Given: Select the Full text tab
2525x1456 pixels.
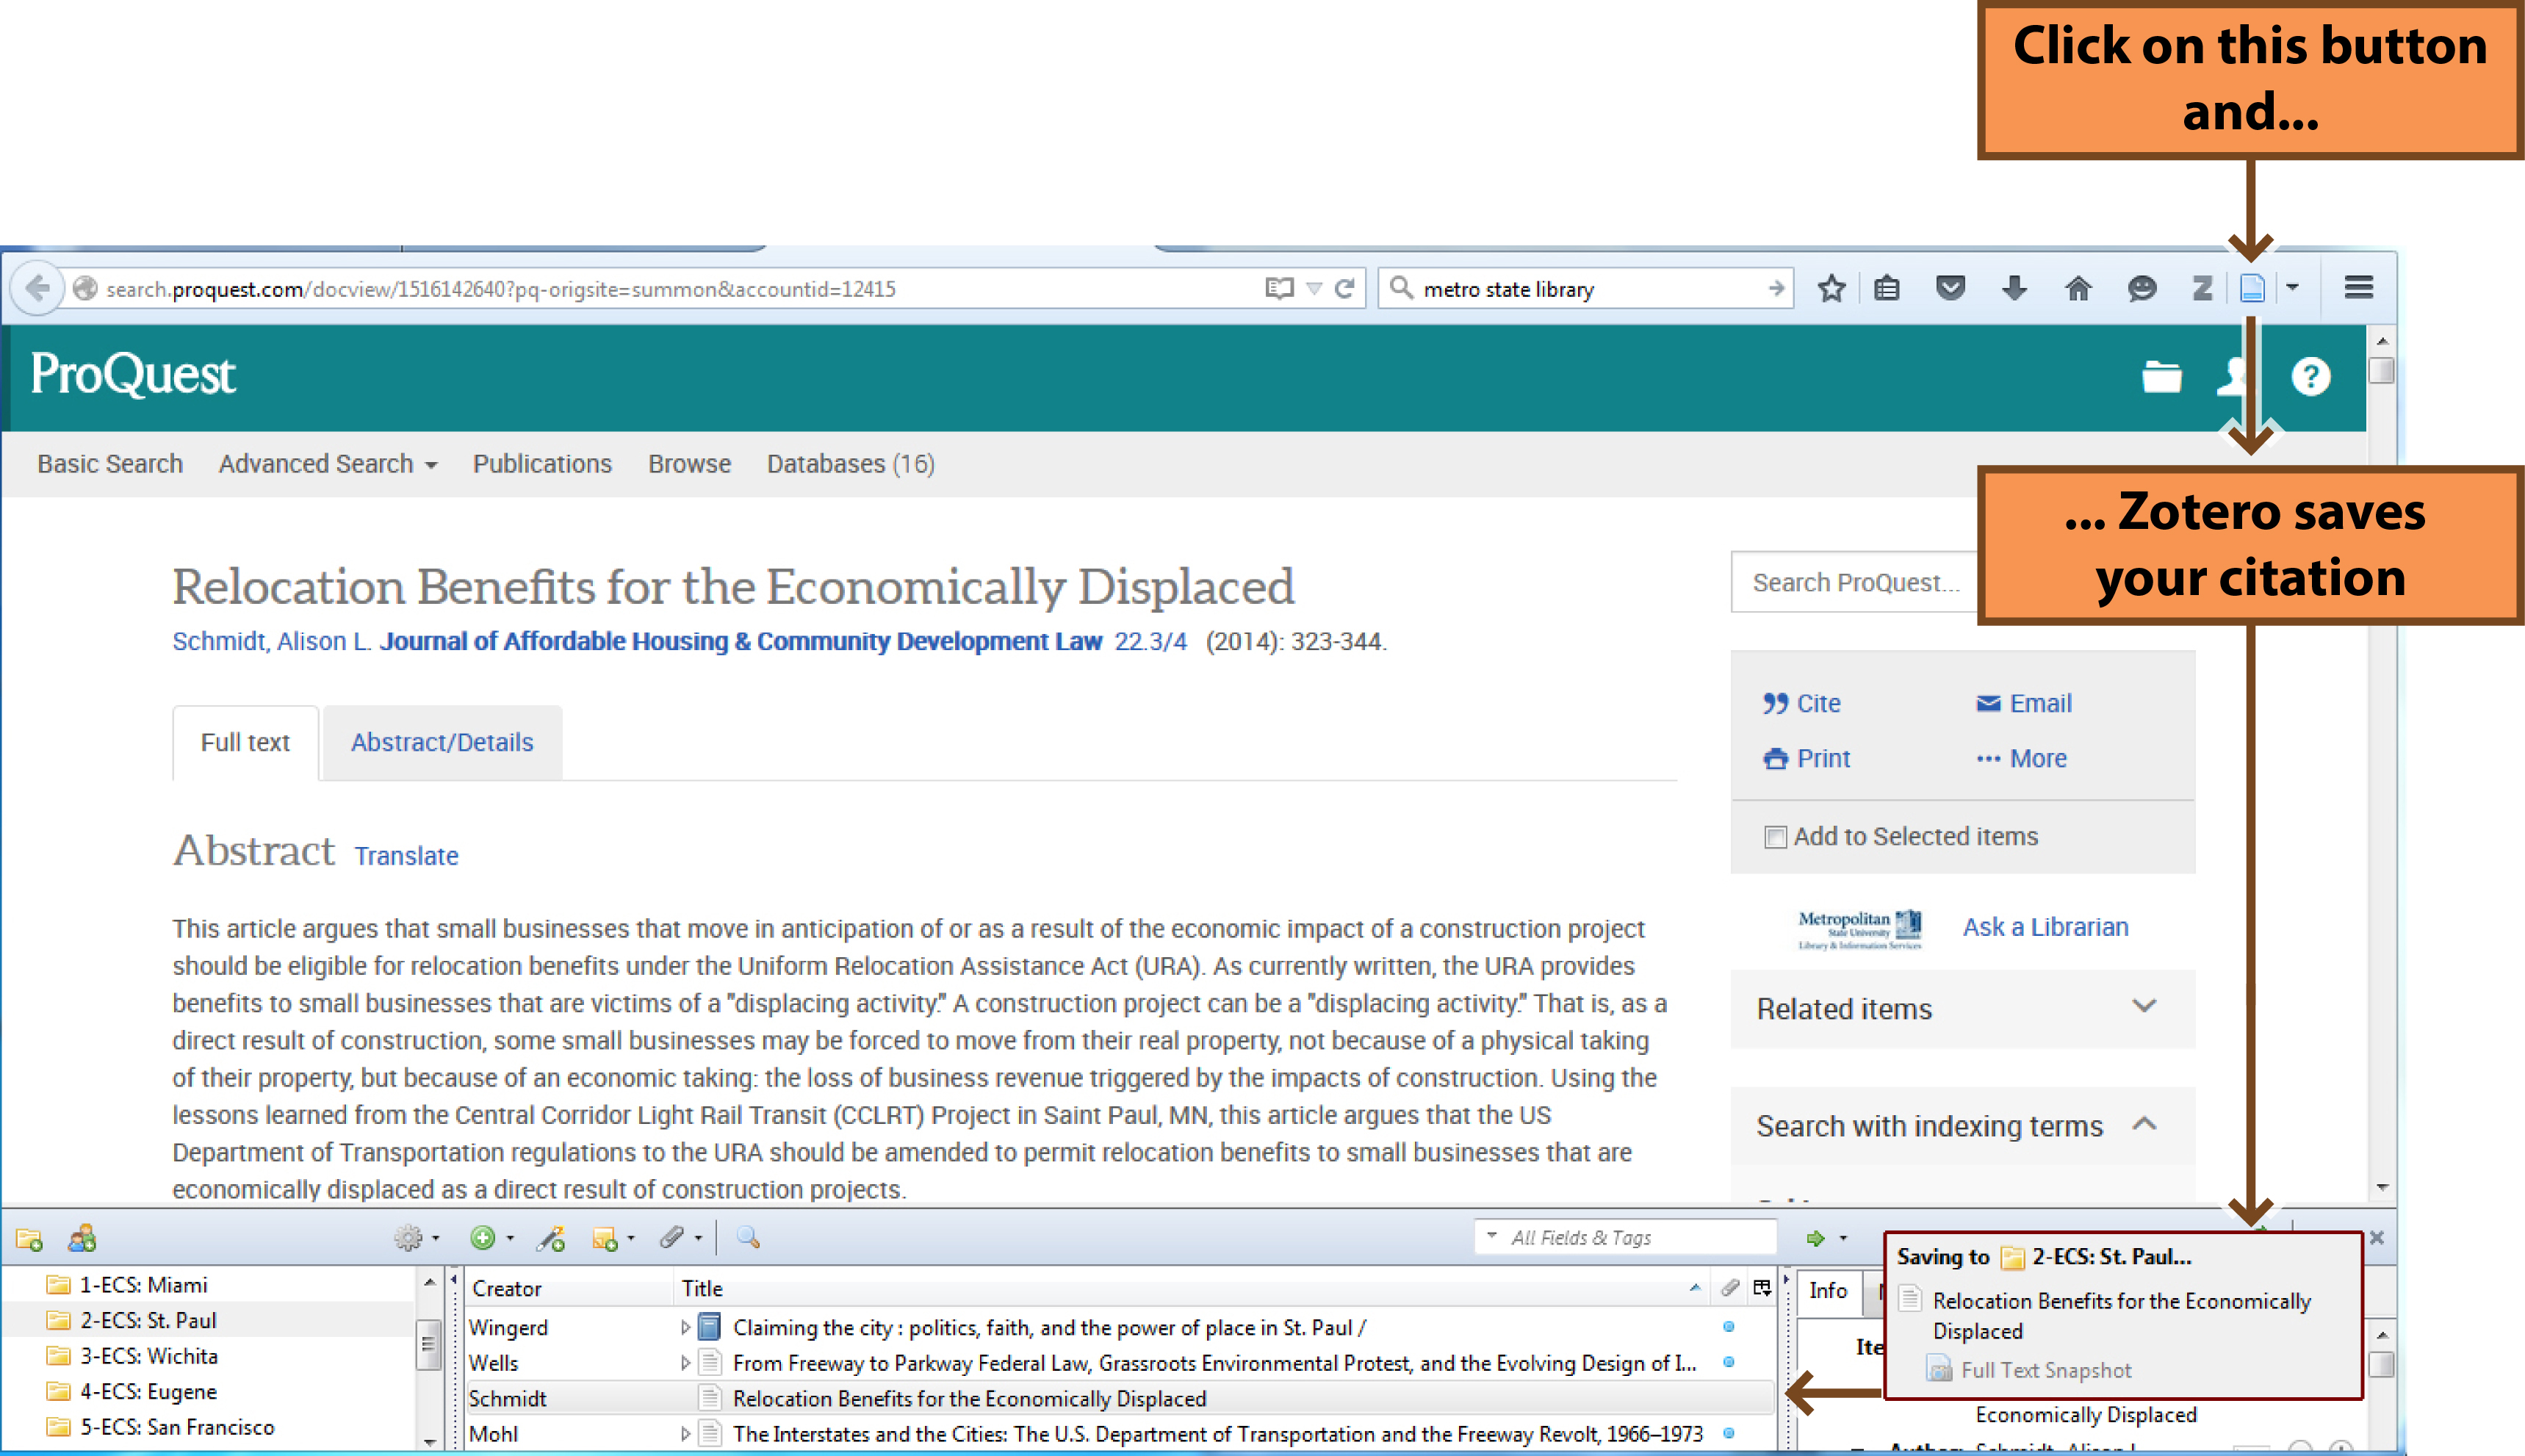Looking at the screenshot, I should [x=245, y=743].
